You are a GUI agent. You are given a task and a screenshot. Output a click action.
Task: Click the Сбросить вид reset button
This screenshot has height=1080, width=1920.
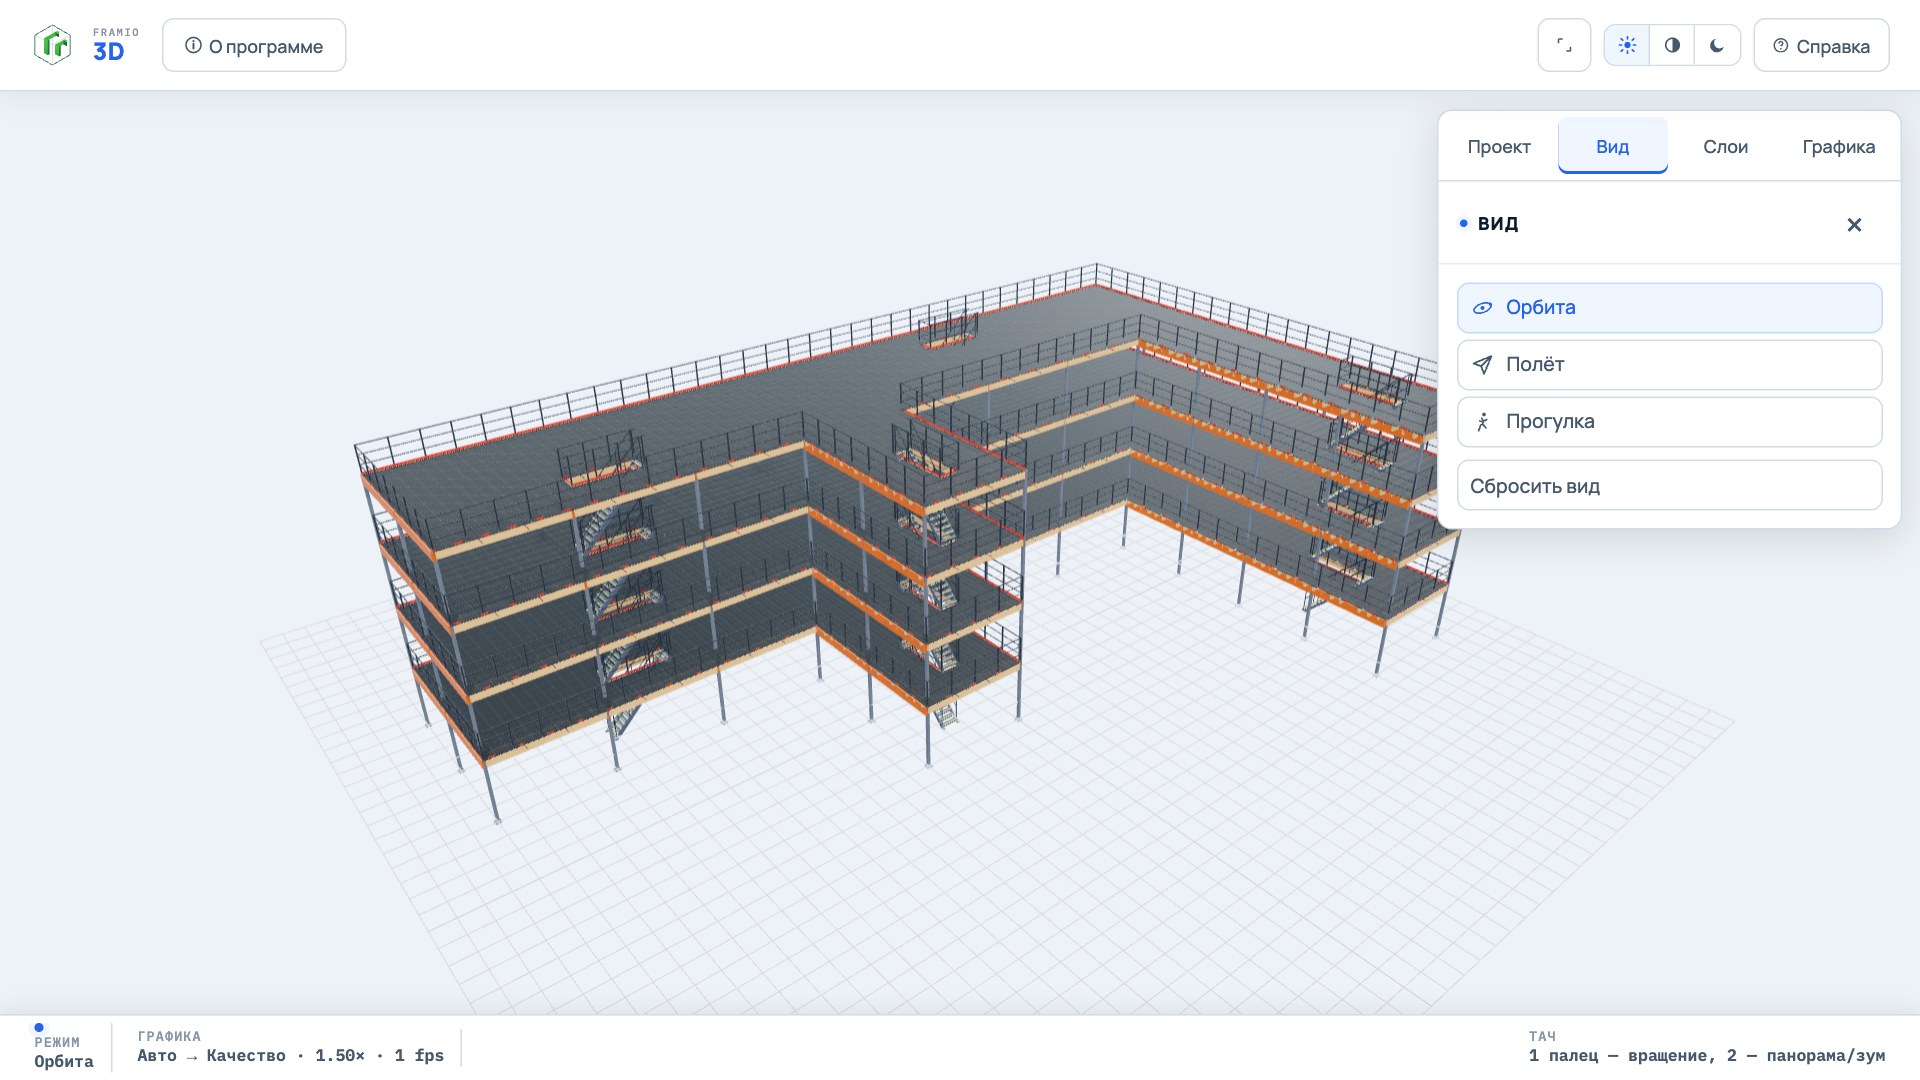[1669, 485]
